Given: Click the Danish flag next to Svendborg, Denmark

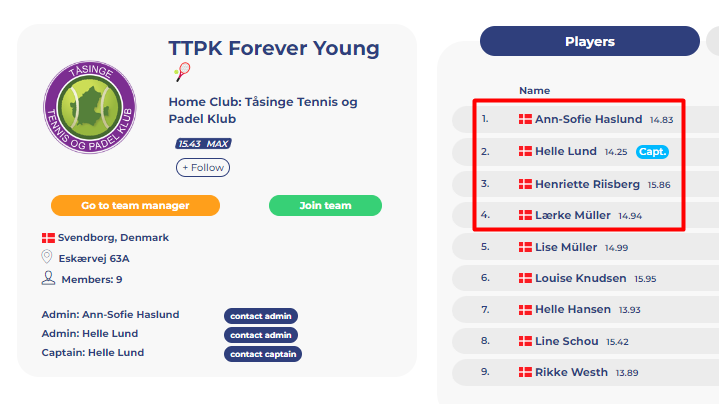Looking at the screenshot, I should tap(48, 238).
